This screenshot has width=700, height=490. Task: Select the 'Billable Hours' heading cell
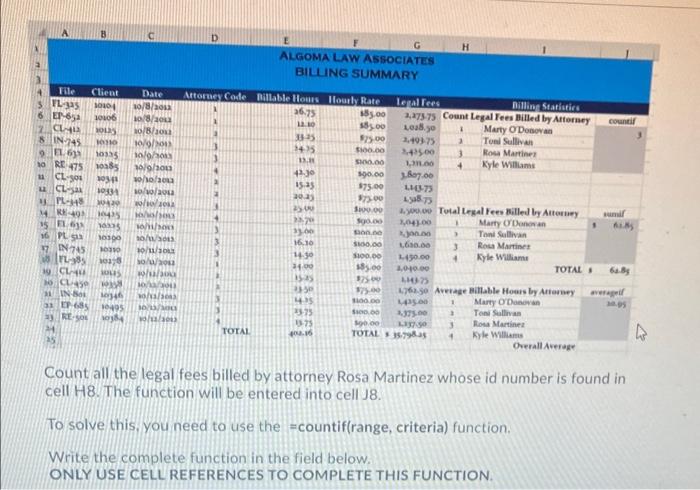288,98
